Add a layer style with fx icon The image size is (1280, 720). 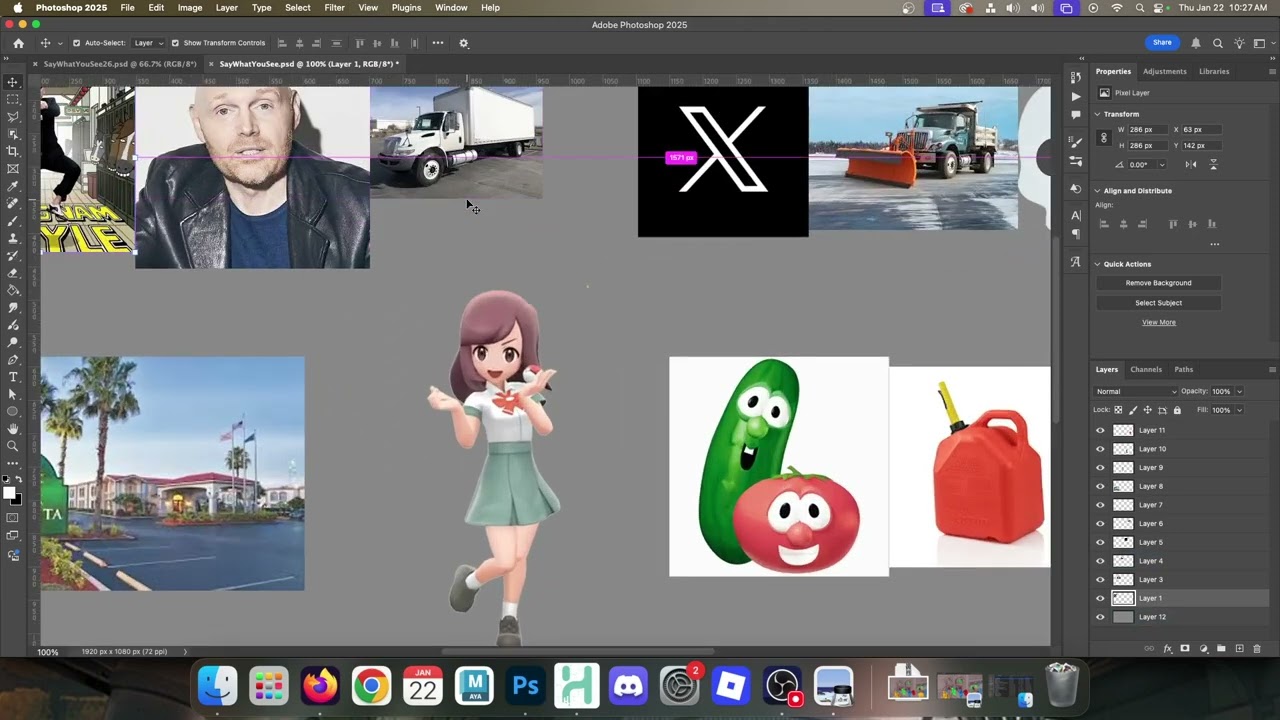tap(1167, 649)
